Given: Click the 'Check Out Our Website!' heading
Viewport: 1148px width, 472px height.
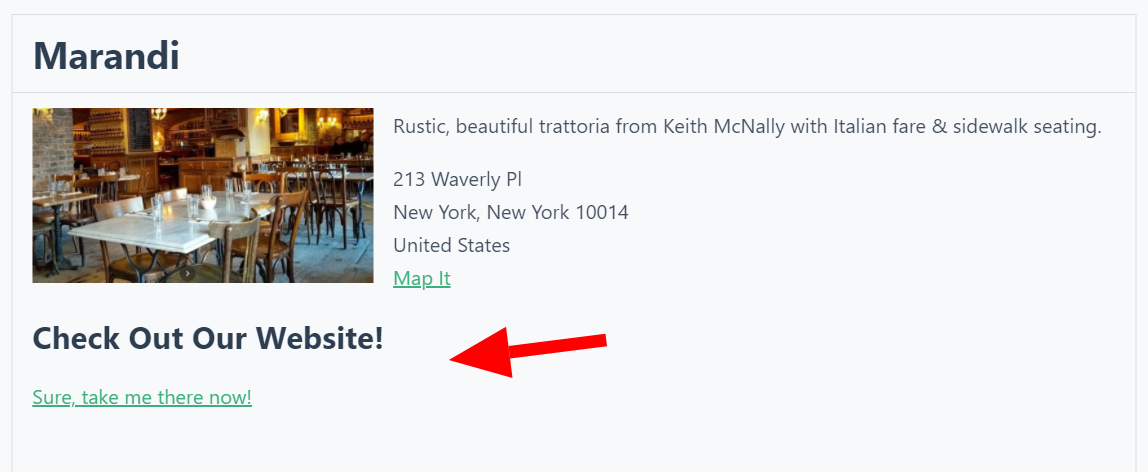Looking at the screenshot, I should pyautogui.click(x=208, y=338).
